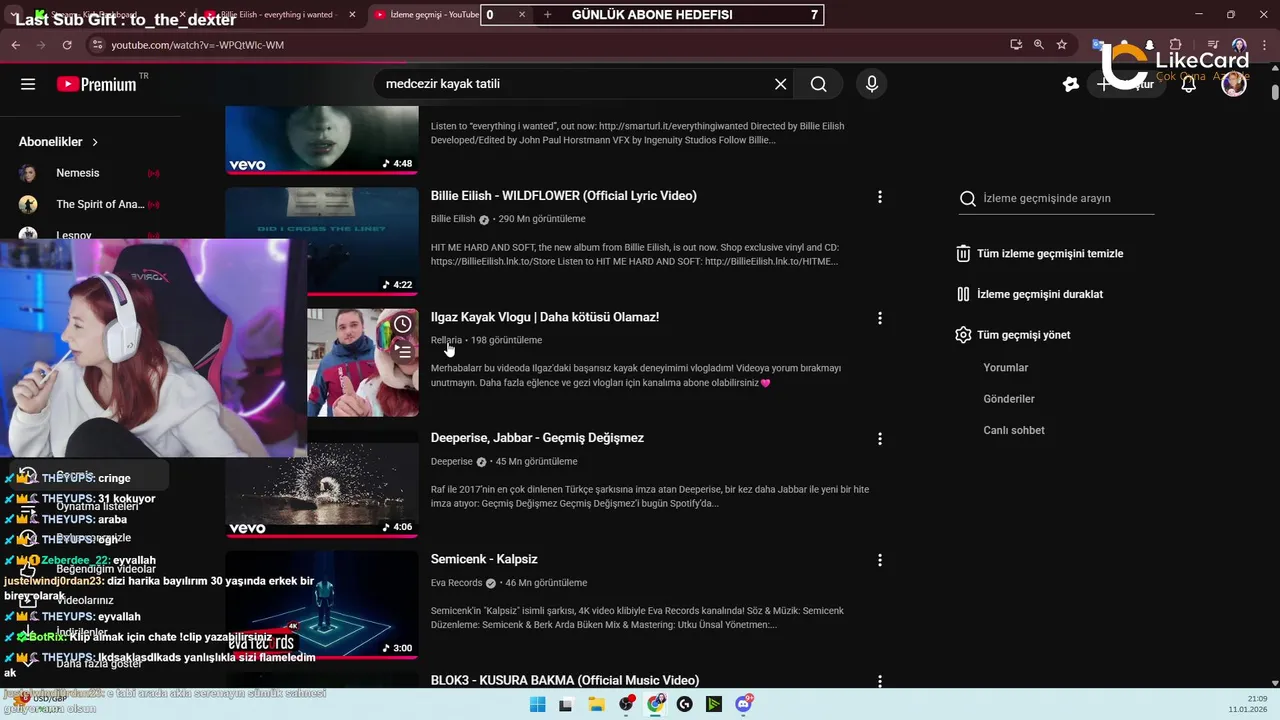
Task: Click pause icon beside İzleme geçmişini duraklat
Action: 963,294
